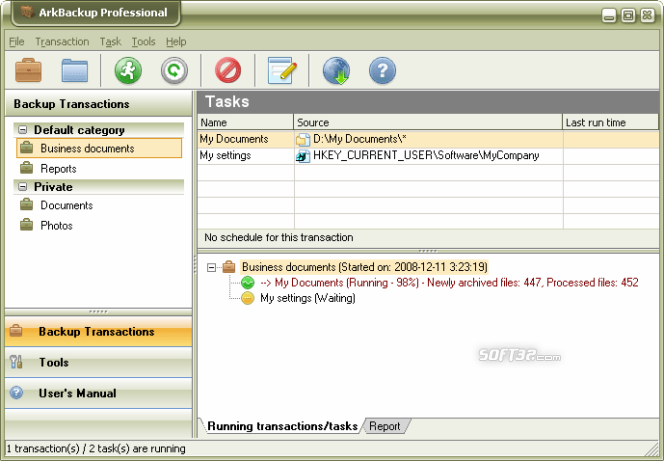This screenshot has height=461, width=664.
Task: Click the status bar running transactions text
Action: pos(96,449)
